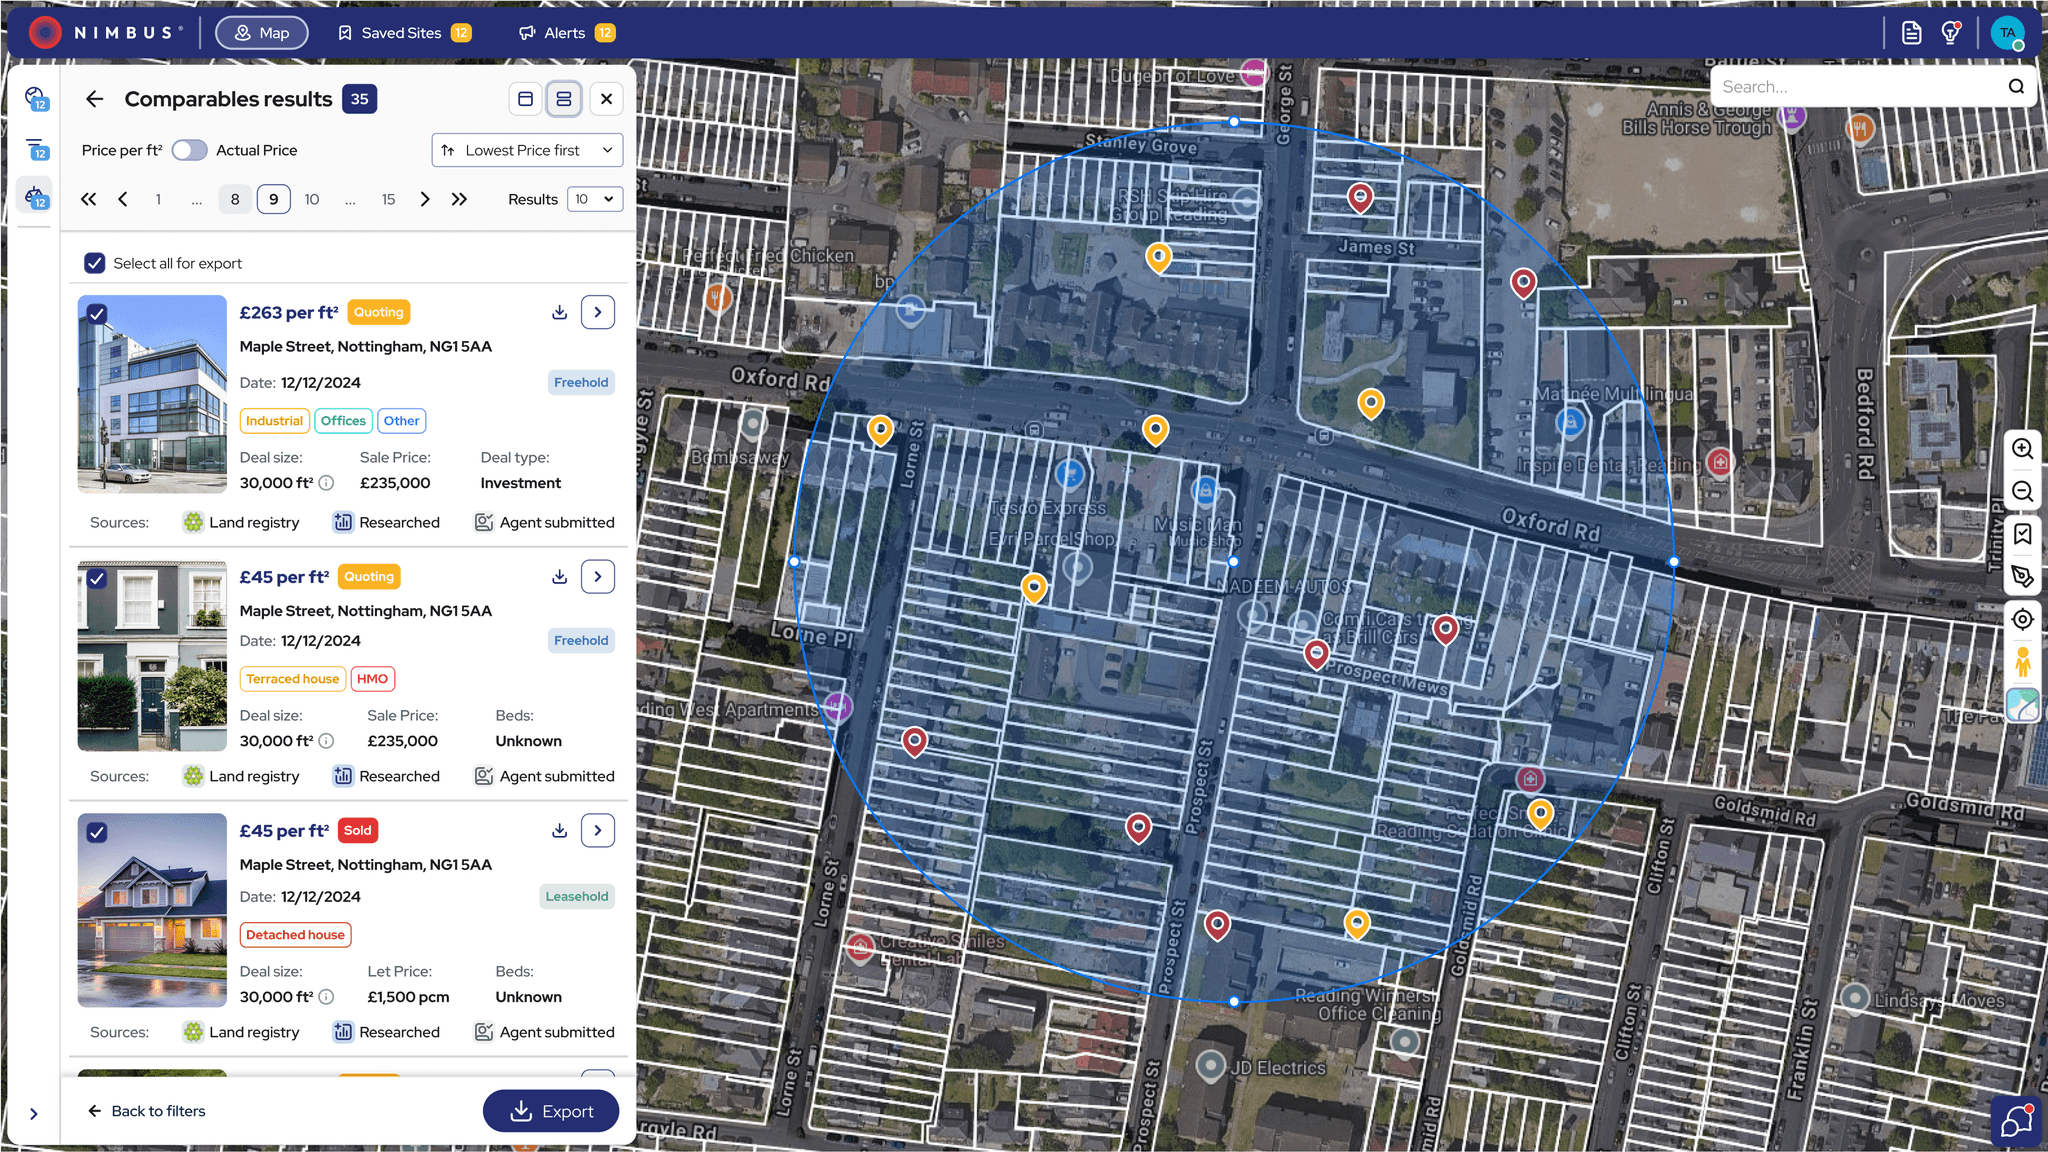Open the lightbulb tips icon

(1950, 33)
